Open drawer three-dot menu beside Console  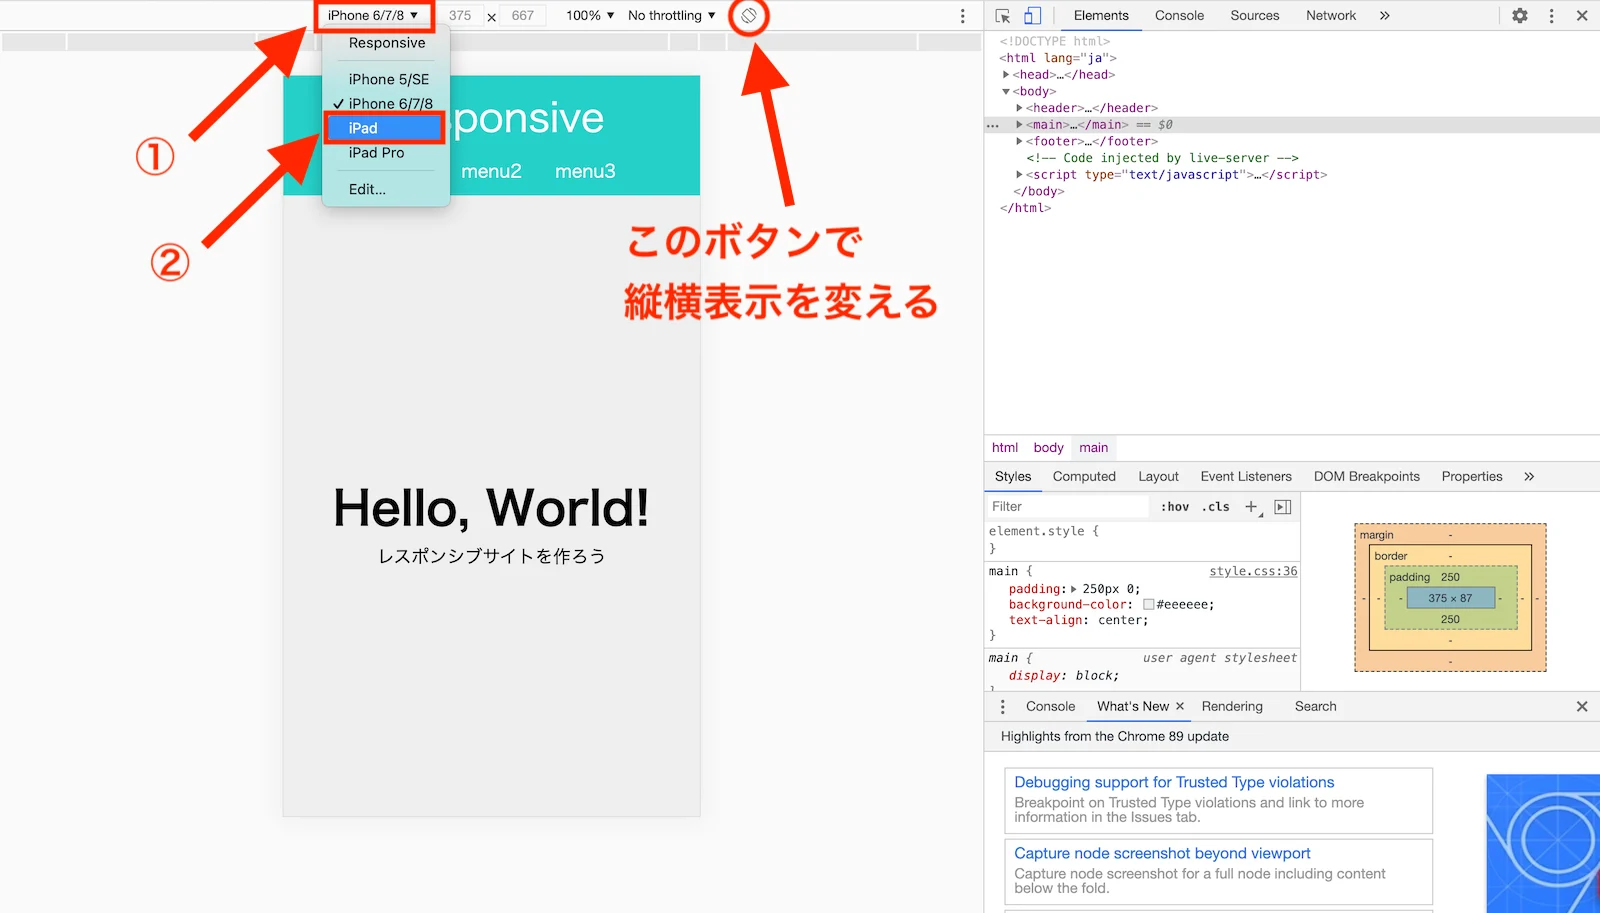(1003, 707)
